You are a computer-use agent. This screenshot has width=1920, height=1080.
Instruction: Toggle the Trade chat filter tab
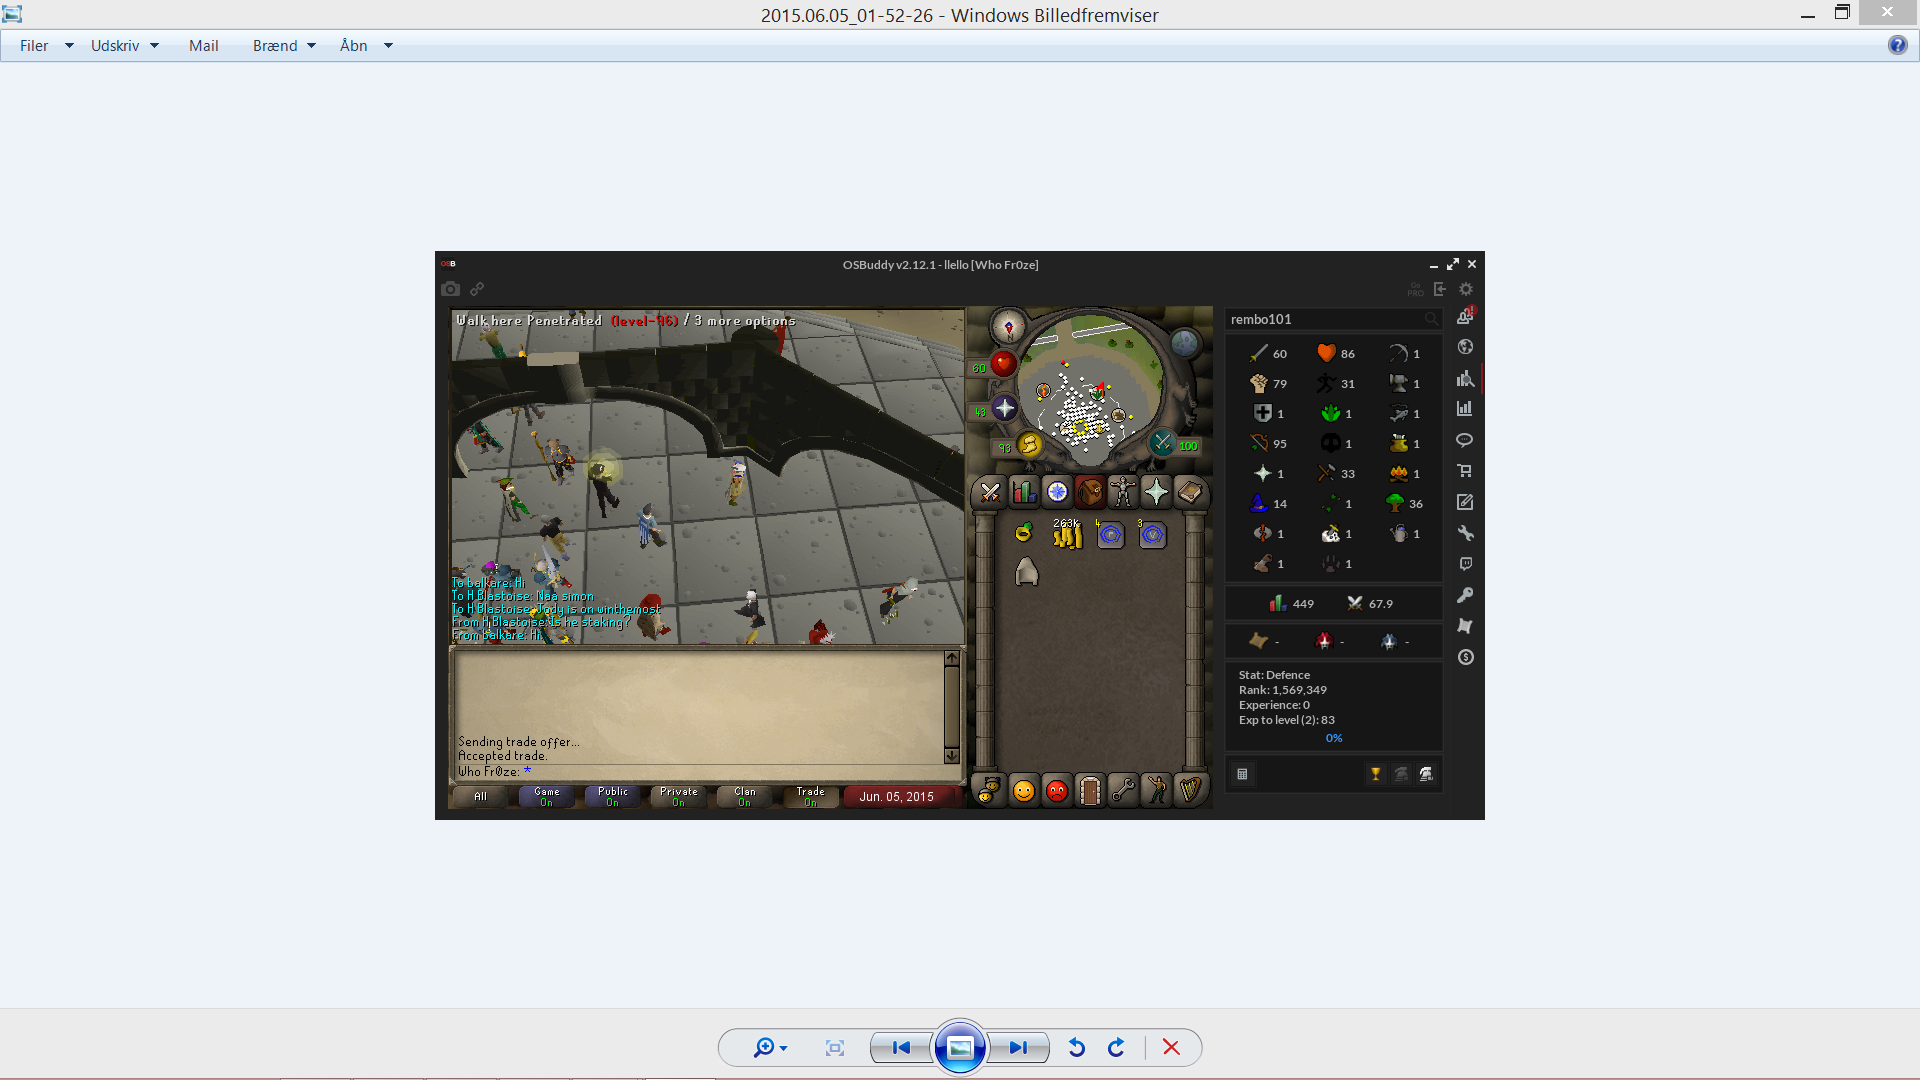point(810,796)
